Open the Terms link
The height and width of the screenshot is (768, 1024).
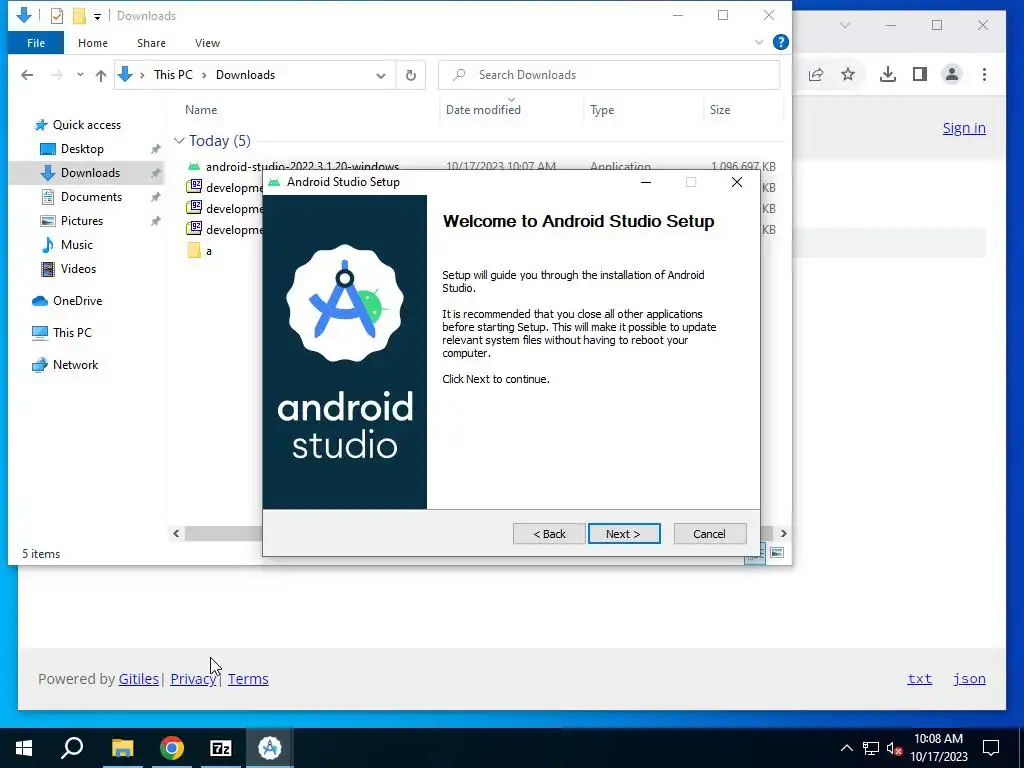(248, 679)
